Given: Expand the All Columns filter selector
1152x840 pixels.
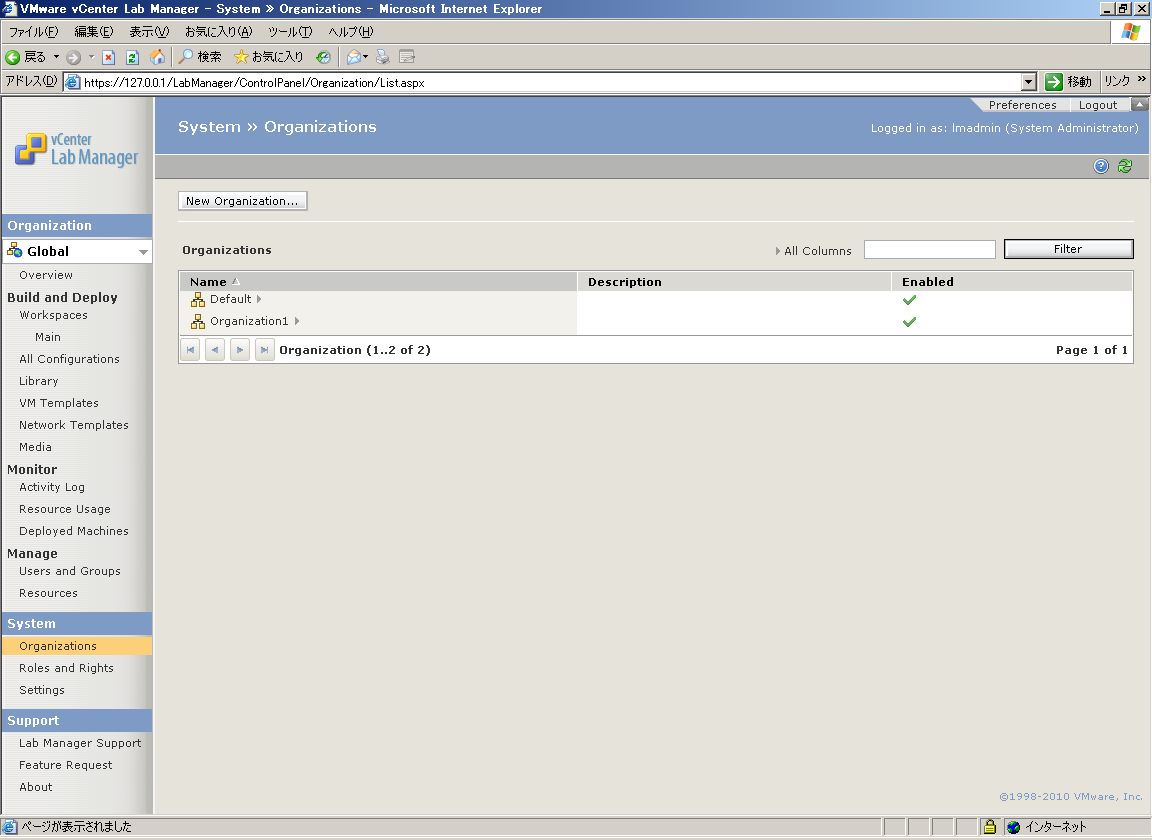Looking at the screenshot, I should 778,251.
